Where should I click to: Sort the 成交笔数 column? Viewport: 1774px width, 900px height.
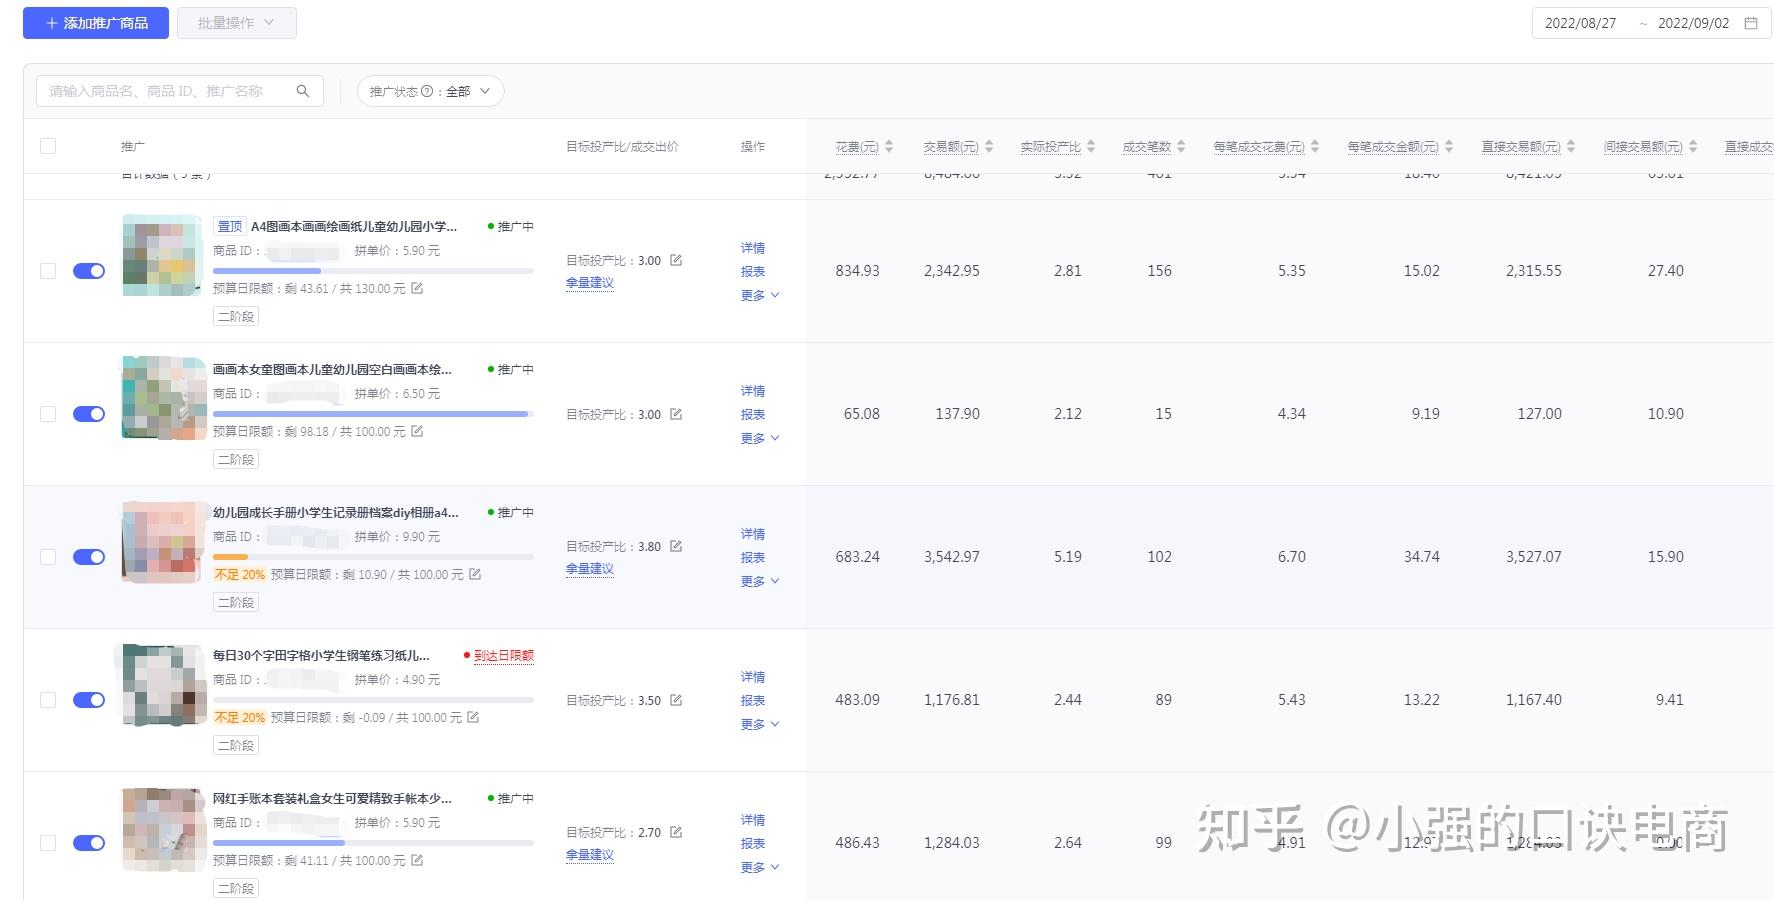[x=1183, y=145]
